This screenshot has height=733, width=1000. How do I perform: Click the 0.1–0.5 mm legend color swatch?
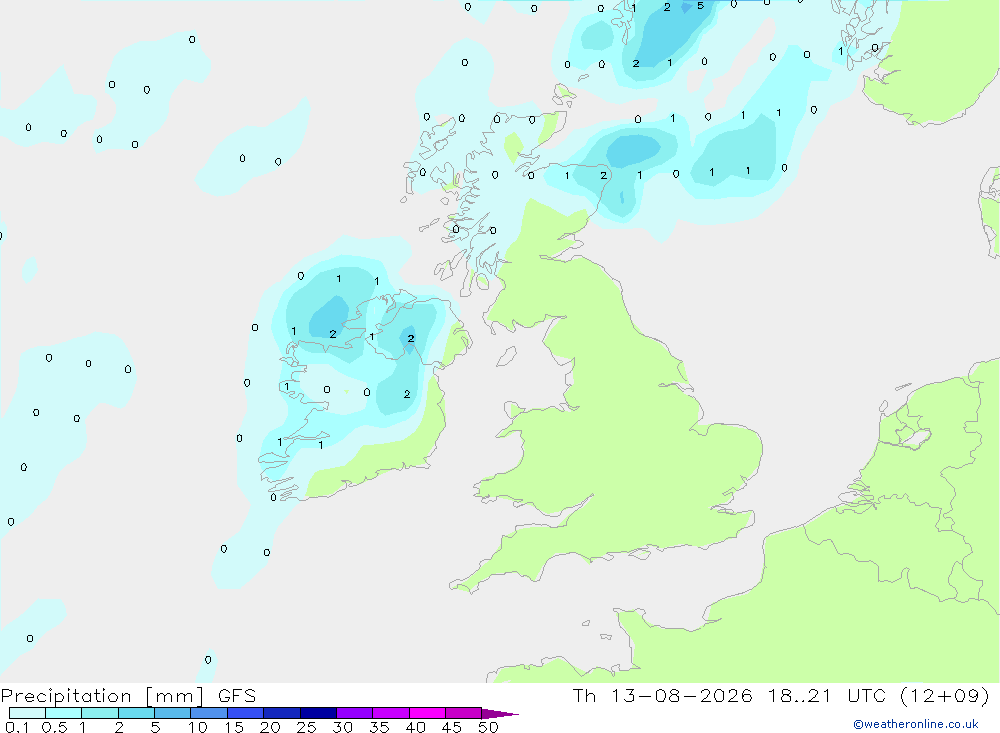(27, 713)
